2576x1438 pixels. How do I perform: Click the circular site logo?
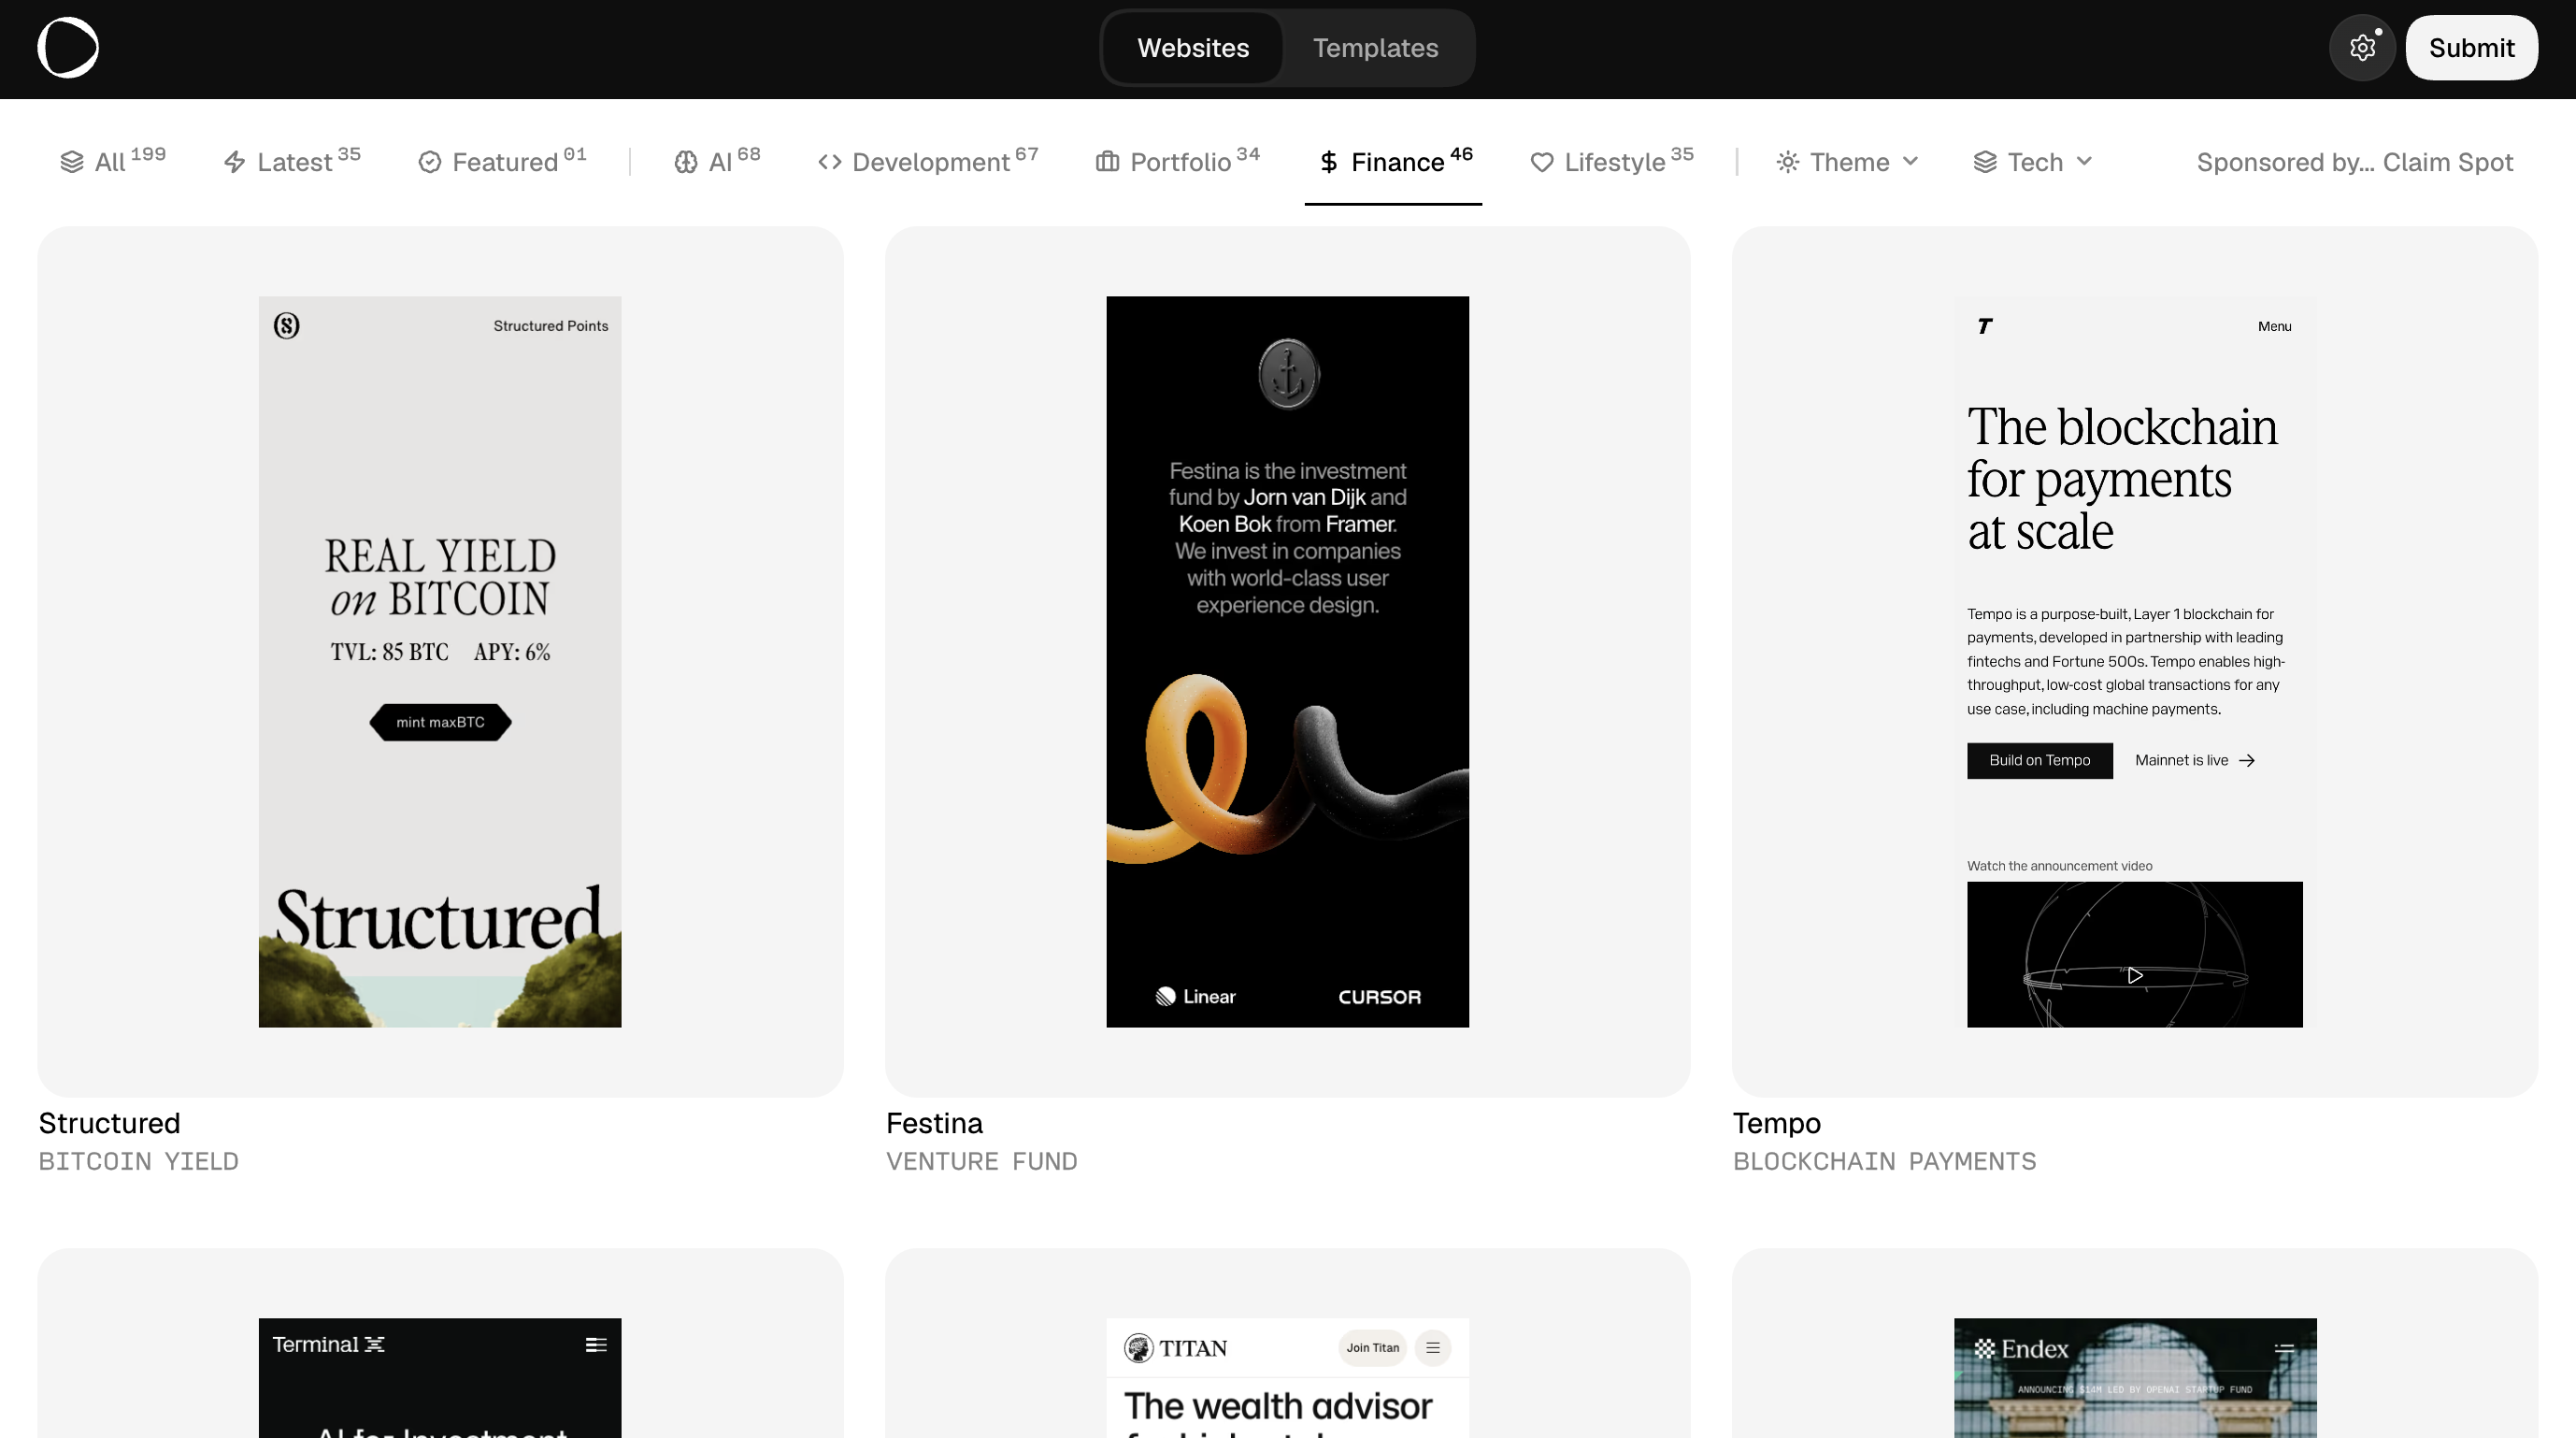[69, 47]
